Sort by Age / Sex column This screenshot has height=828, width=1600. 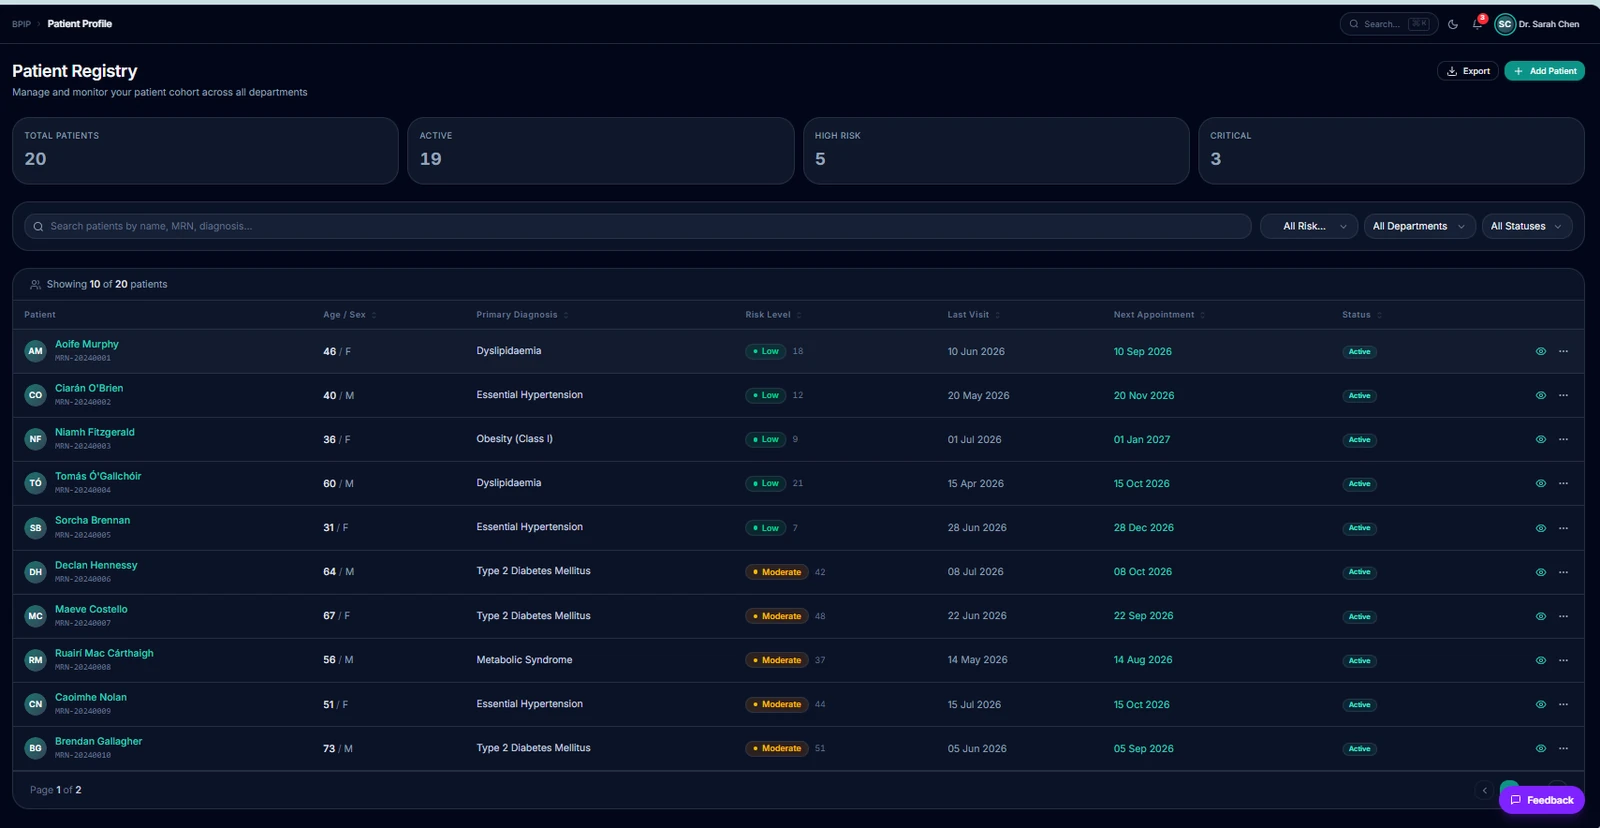coord(349,315)
